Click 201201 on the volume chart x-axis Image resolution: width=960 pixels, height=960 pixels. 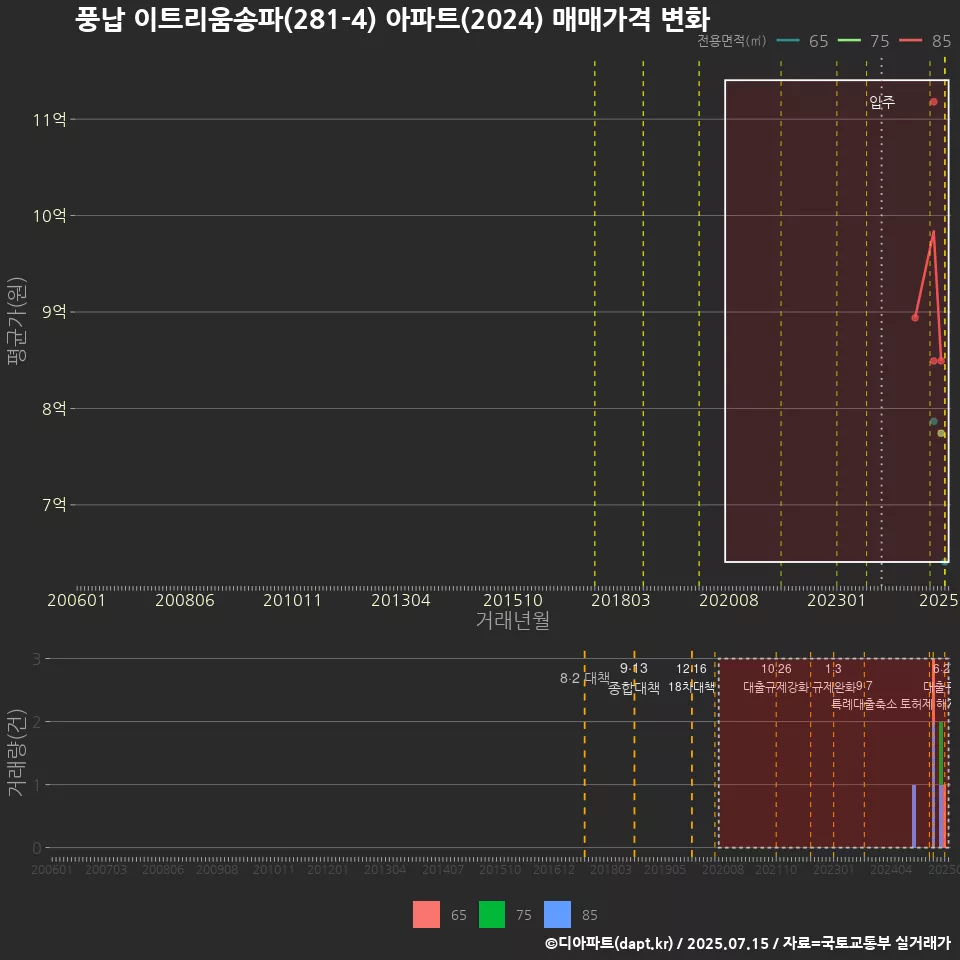pyautogui.click(x=328, y=869)
